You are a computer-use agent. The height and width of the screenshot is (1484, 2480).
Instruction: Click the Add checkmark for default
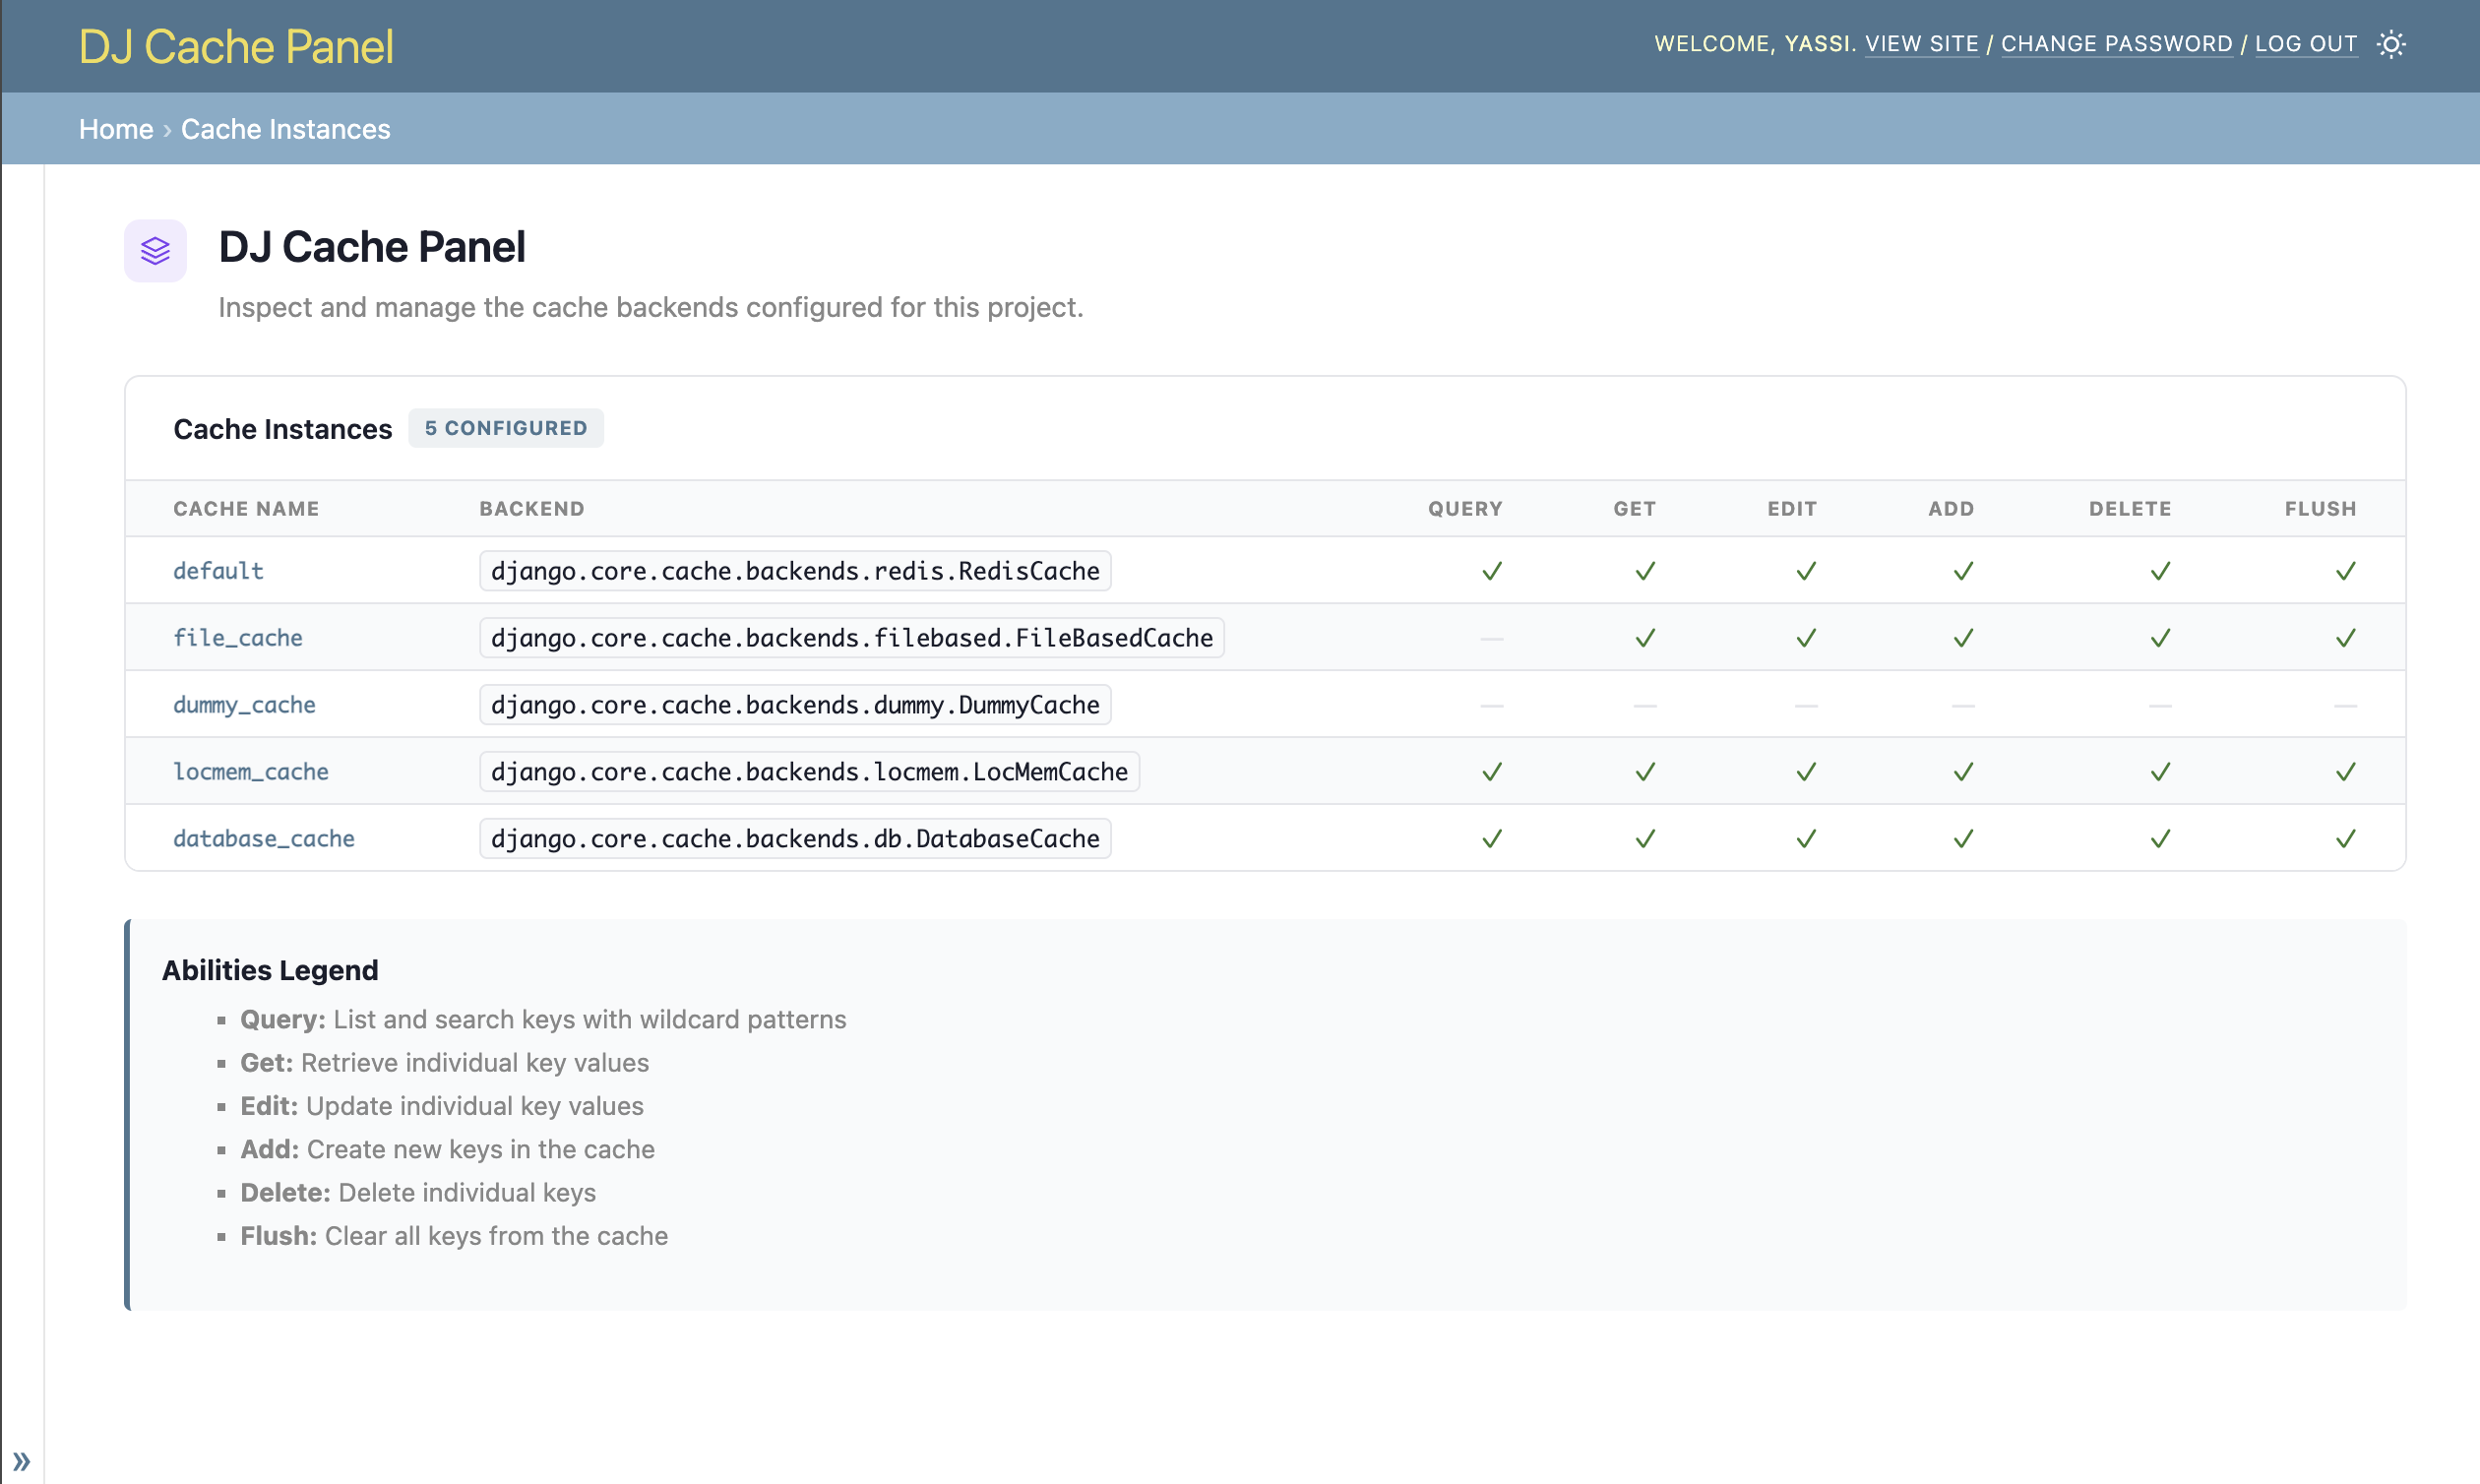point(1963,571)
